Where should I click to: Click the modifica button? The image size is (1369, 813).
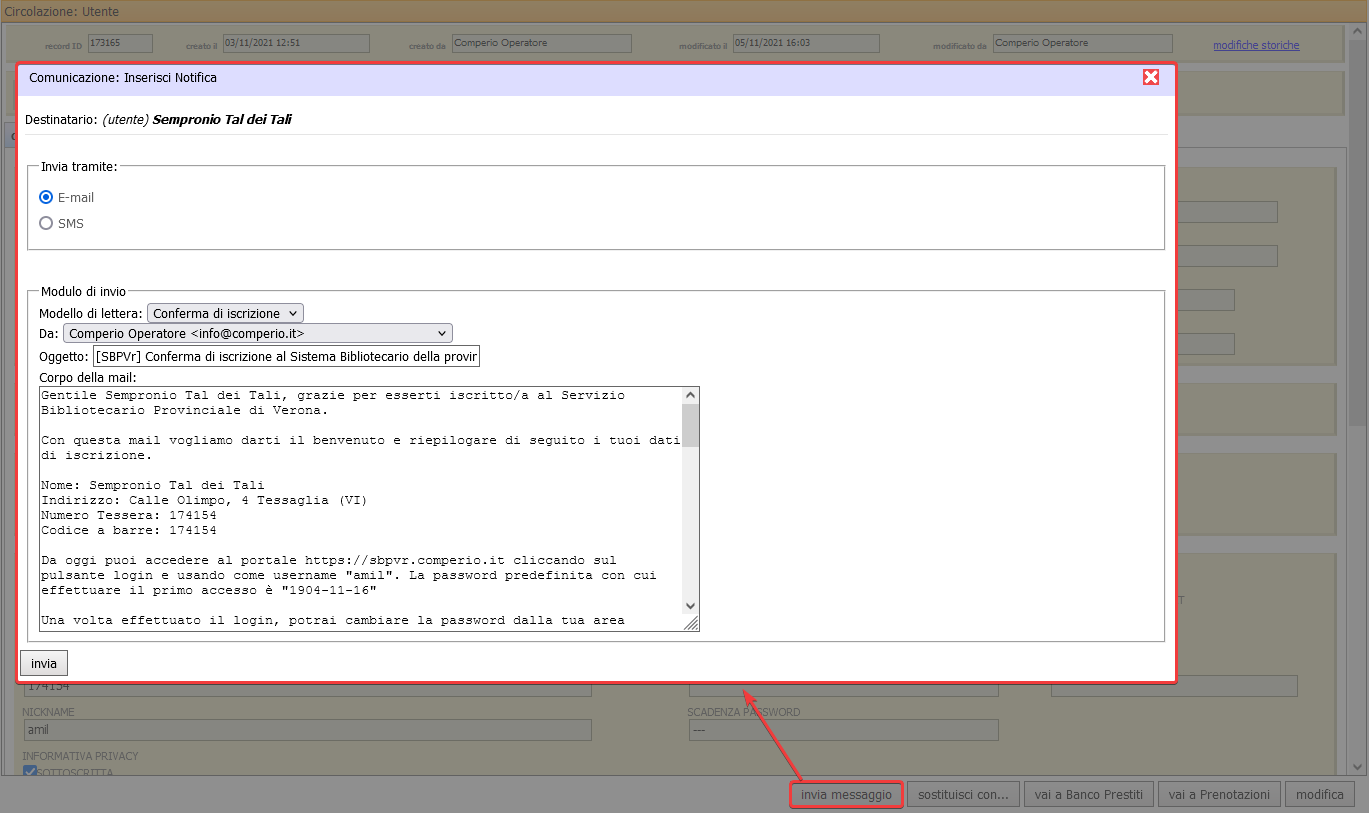tap(1319, 795)
